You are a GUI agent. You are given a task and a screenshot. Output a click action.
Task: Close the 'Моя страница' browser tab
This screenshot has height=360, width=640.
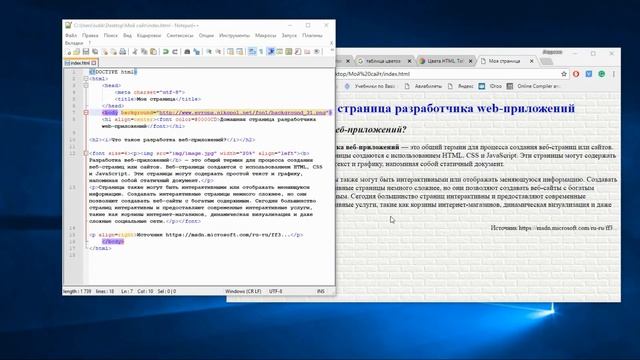click(x=531, y=61)
